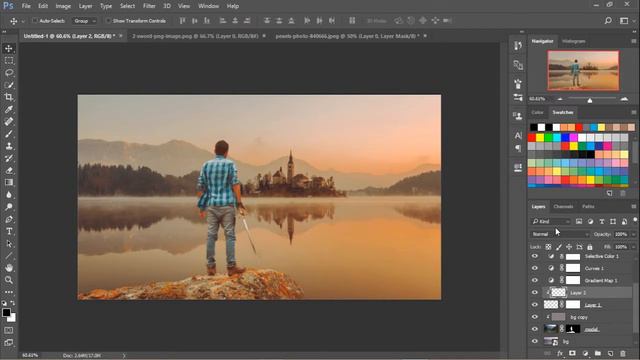640x360 pixels.
Task: Delete layer with trash icon
Action: click(623, 353)
